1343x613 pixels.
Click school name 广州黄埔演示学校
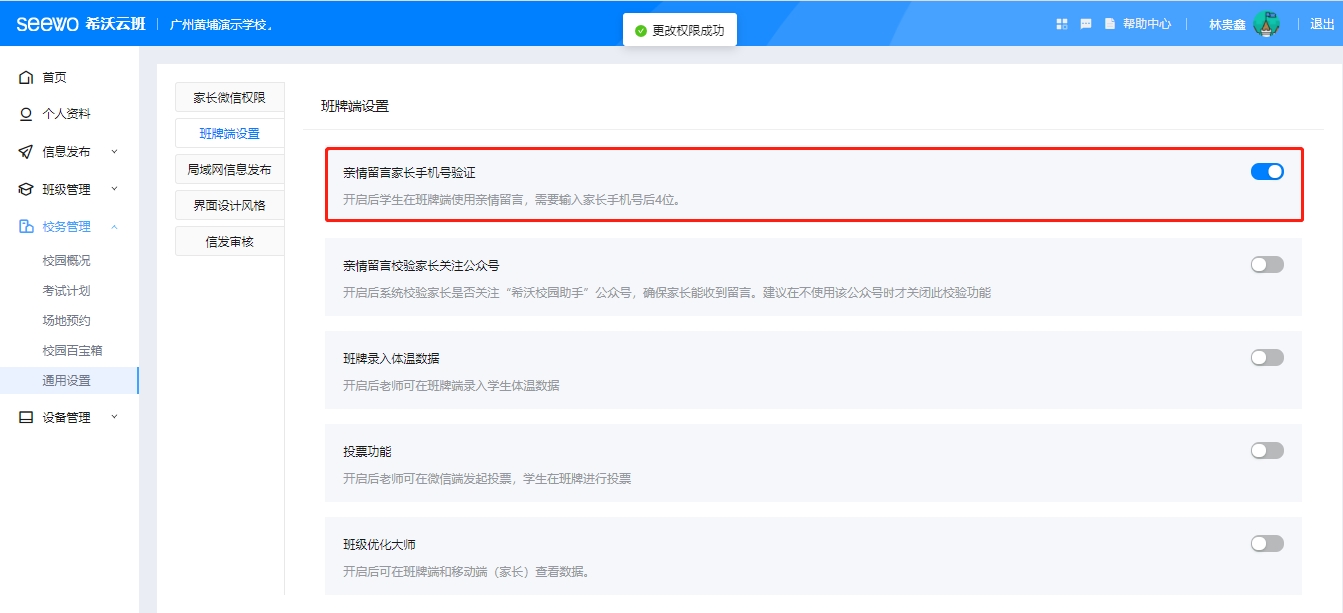219,25
